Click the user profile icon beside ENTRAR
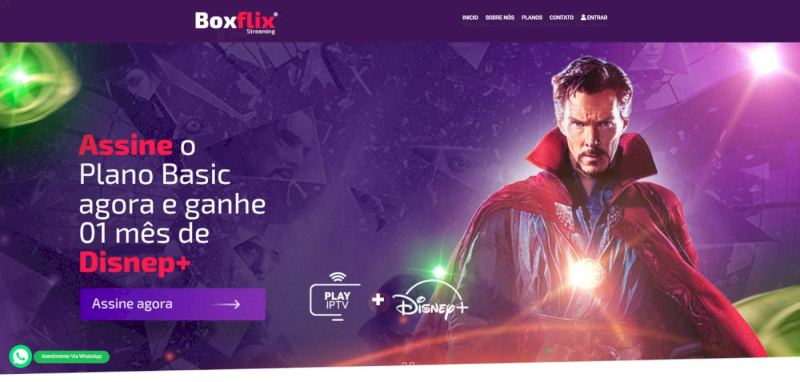The image size is (800, 382). tap(583, 17)
